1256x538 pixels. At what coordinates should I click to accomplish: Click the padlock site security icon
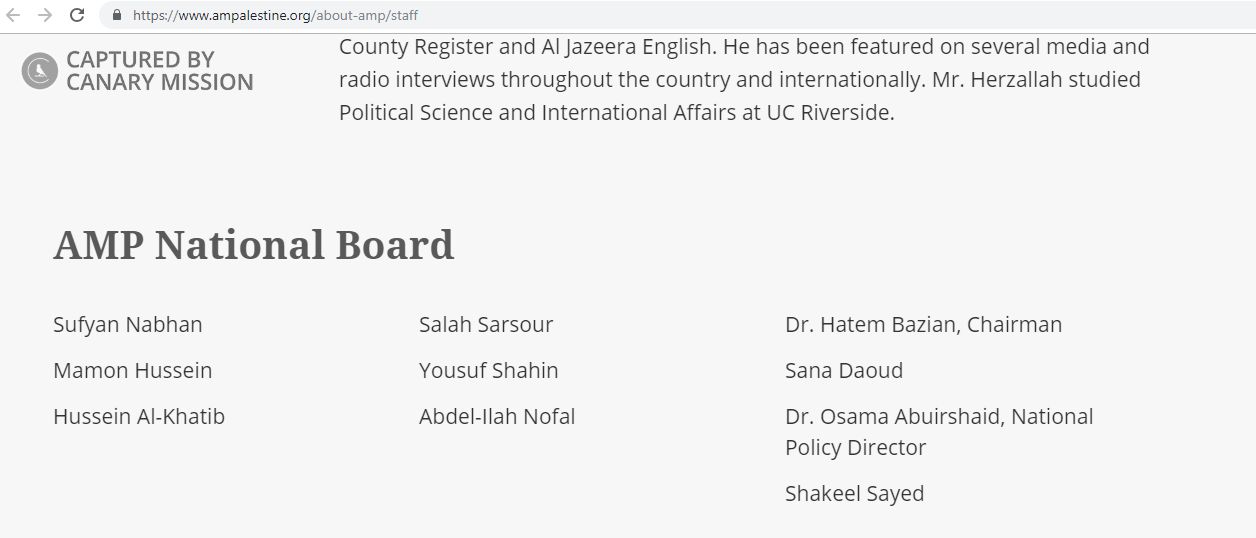click(117, 15)
